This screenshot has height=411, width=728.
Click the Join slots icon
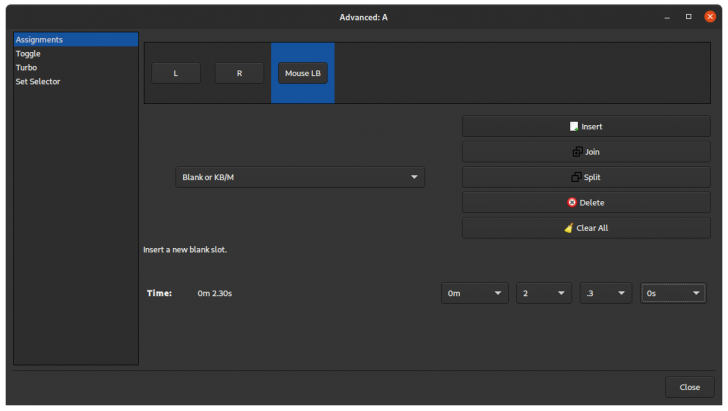click(x=577, y=152)
